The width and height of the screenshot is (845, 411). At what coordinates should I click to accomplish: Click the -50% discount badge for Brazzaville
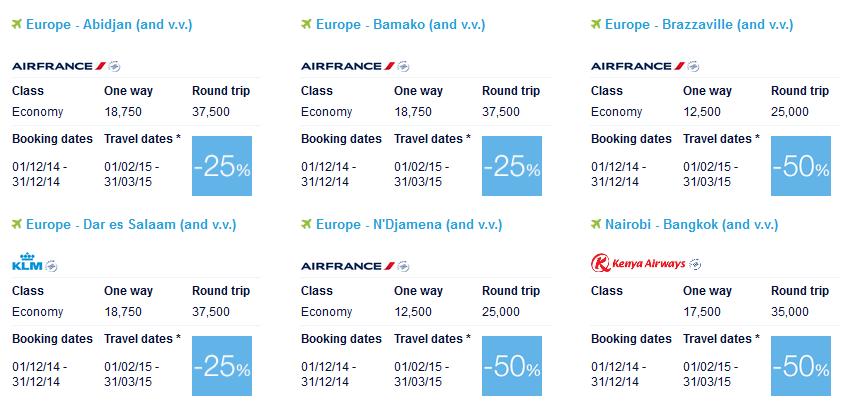tap(801, 166)
